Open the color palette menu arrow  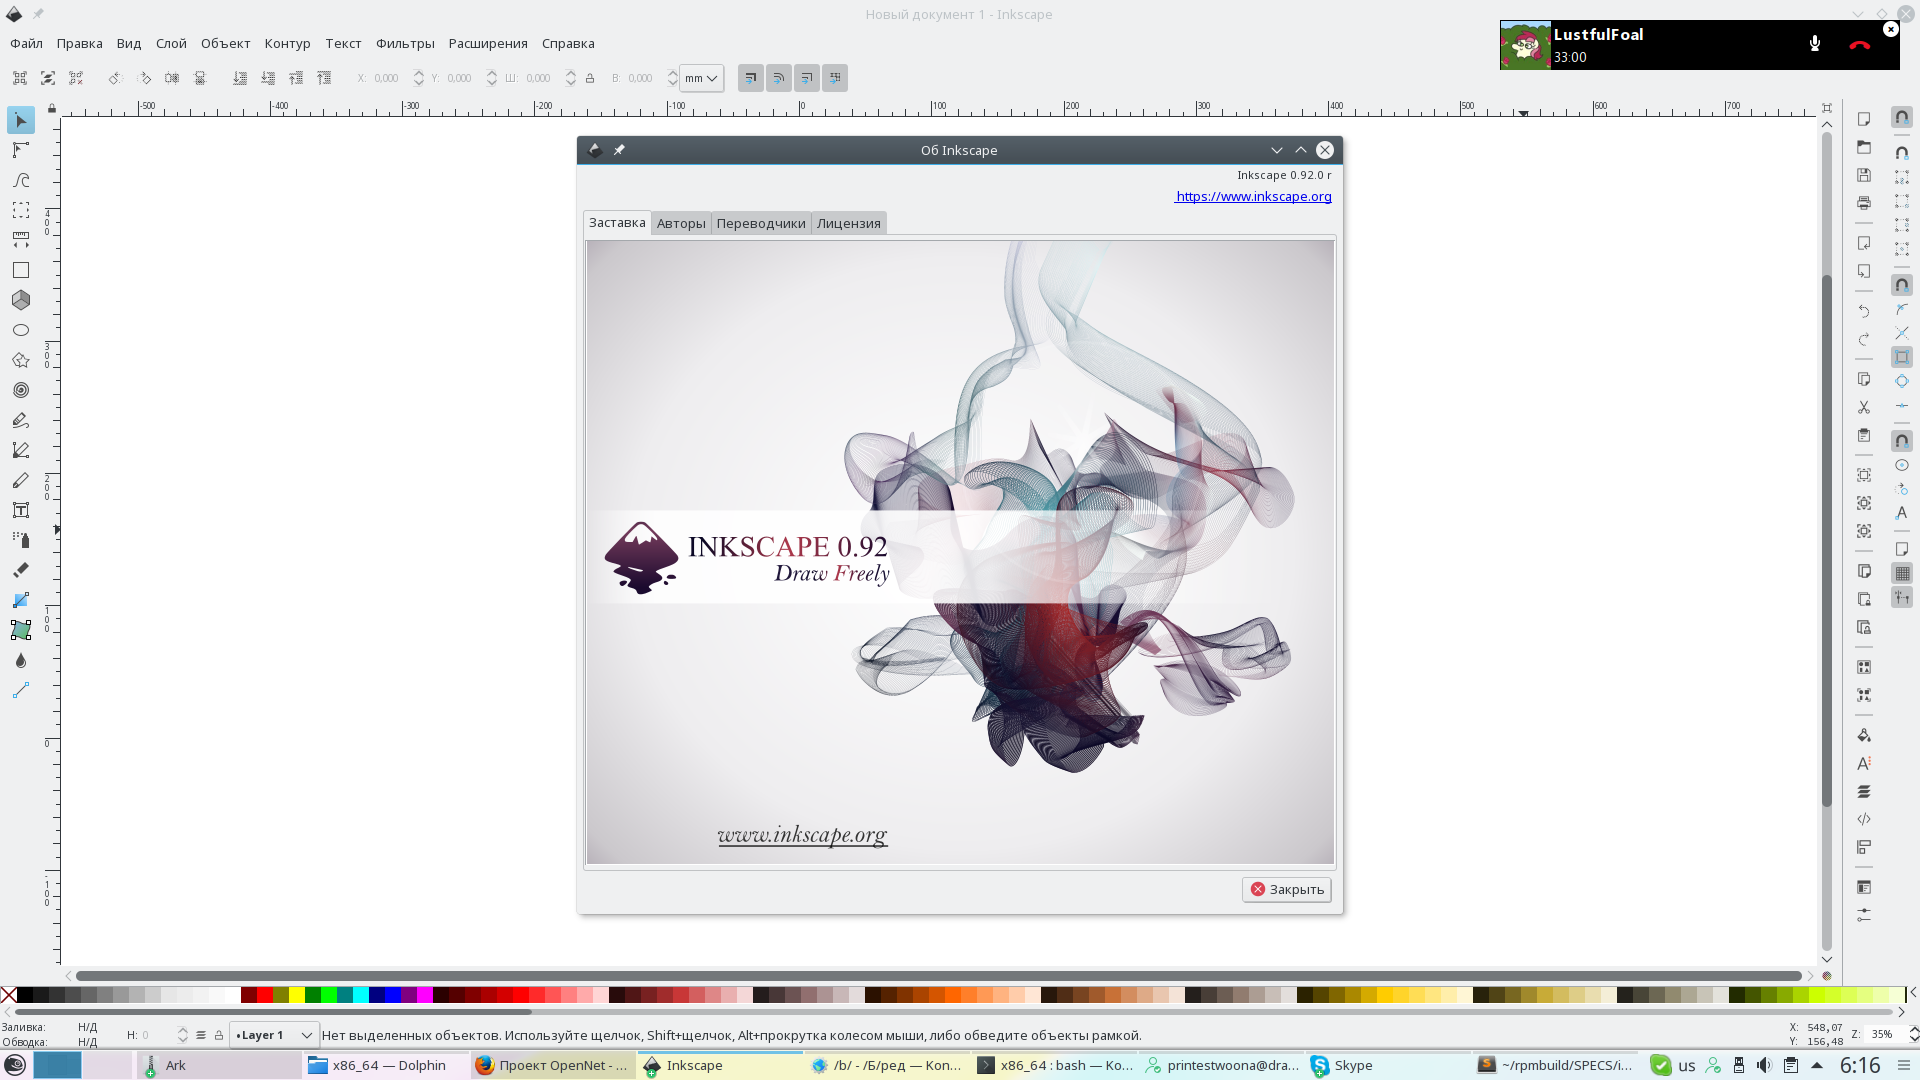pos(1913,994)
